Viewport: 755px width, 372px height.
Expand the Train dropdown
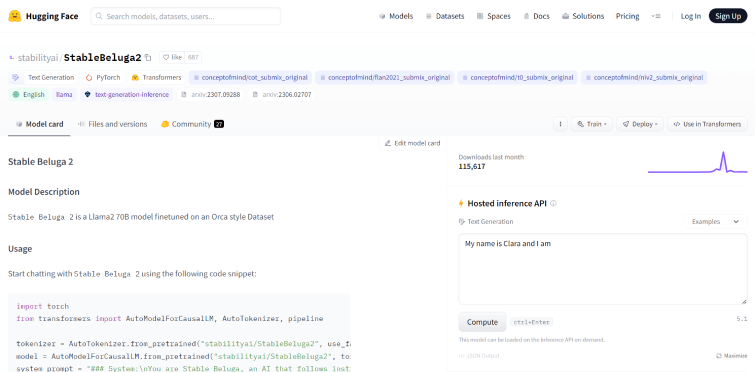[x=592, y=124]
